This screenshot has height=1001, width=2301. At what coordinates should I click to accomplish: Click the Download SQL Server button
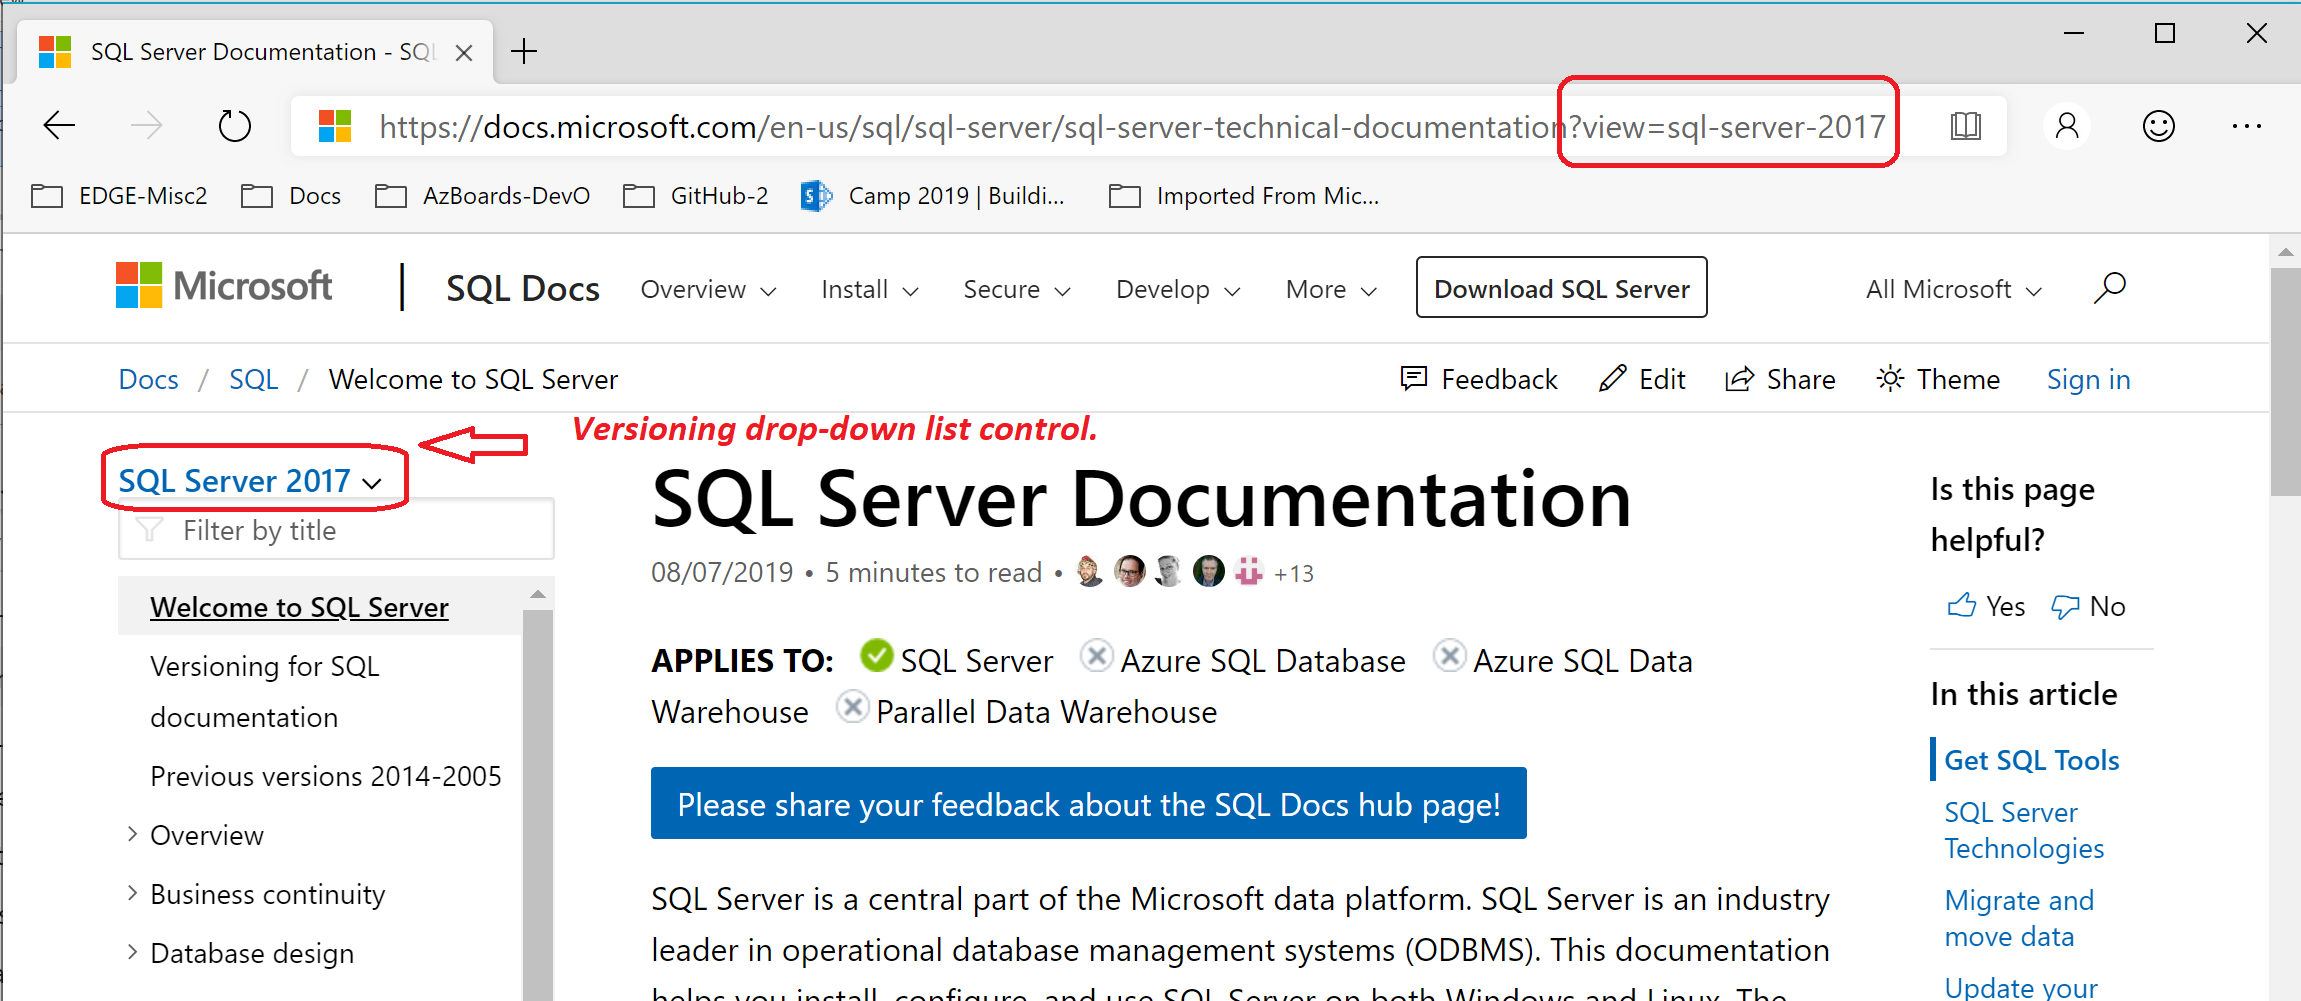pos(1560,288)
